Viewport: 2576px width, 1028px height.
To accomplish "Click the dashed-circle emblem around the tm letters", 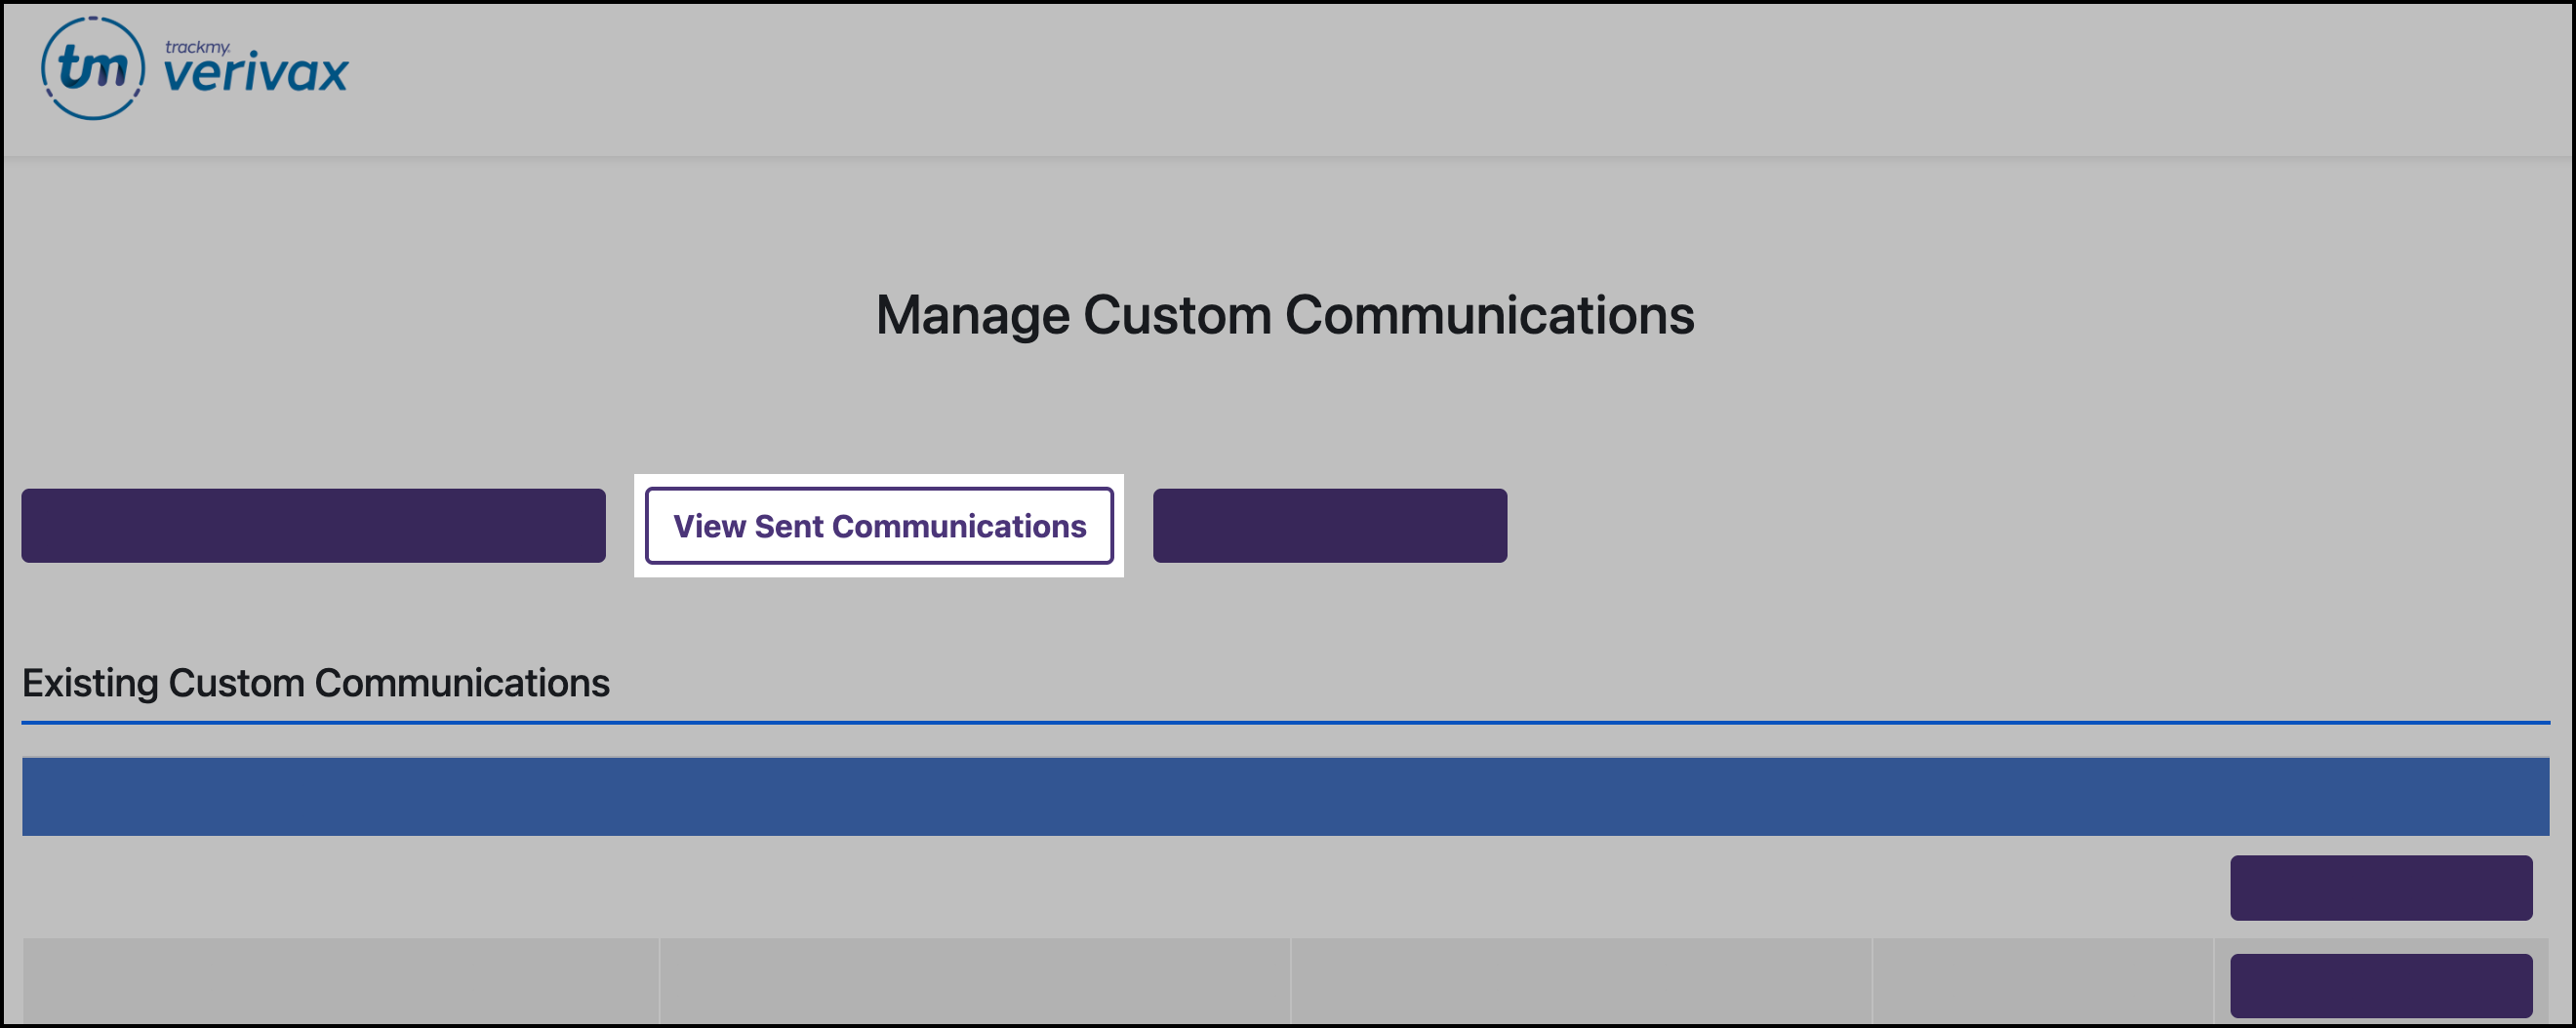I will tap(95, 67).
